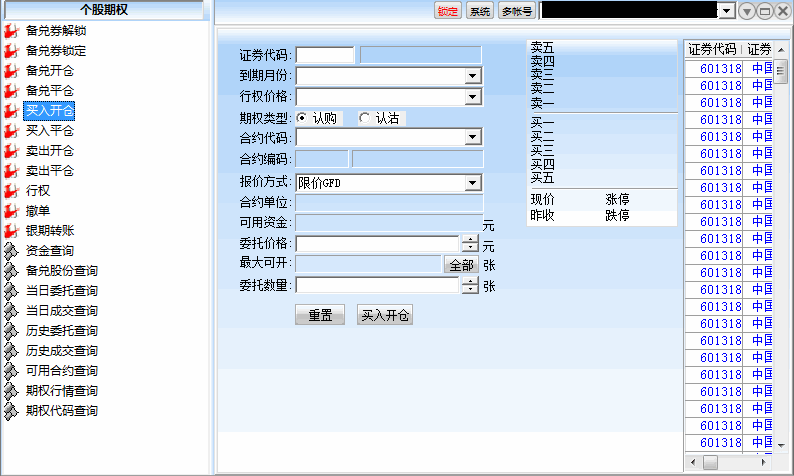Click the query icon beside 历史委托查询

[x=11, y=331]
